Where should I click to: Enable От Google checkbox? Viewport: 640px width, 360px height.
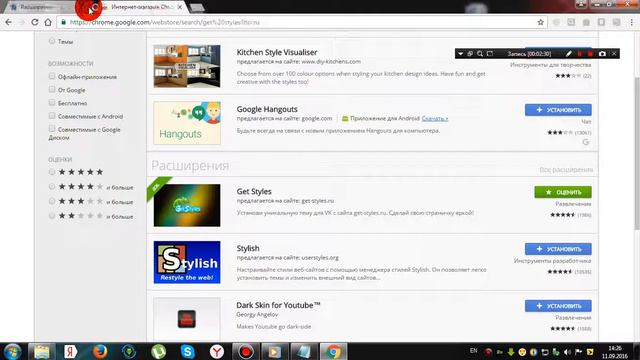tap(52, 89)
